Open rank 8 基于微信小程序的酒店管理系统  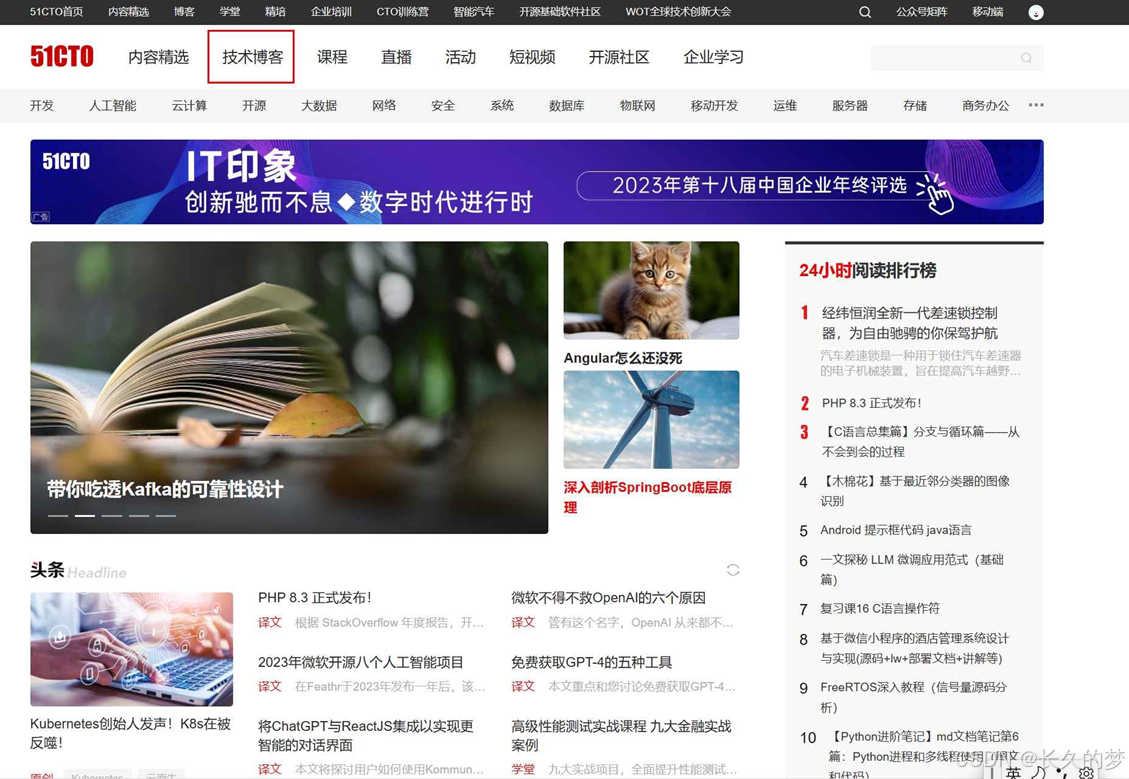point(914,648)
